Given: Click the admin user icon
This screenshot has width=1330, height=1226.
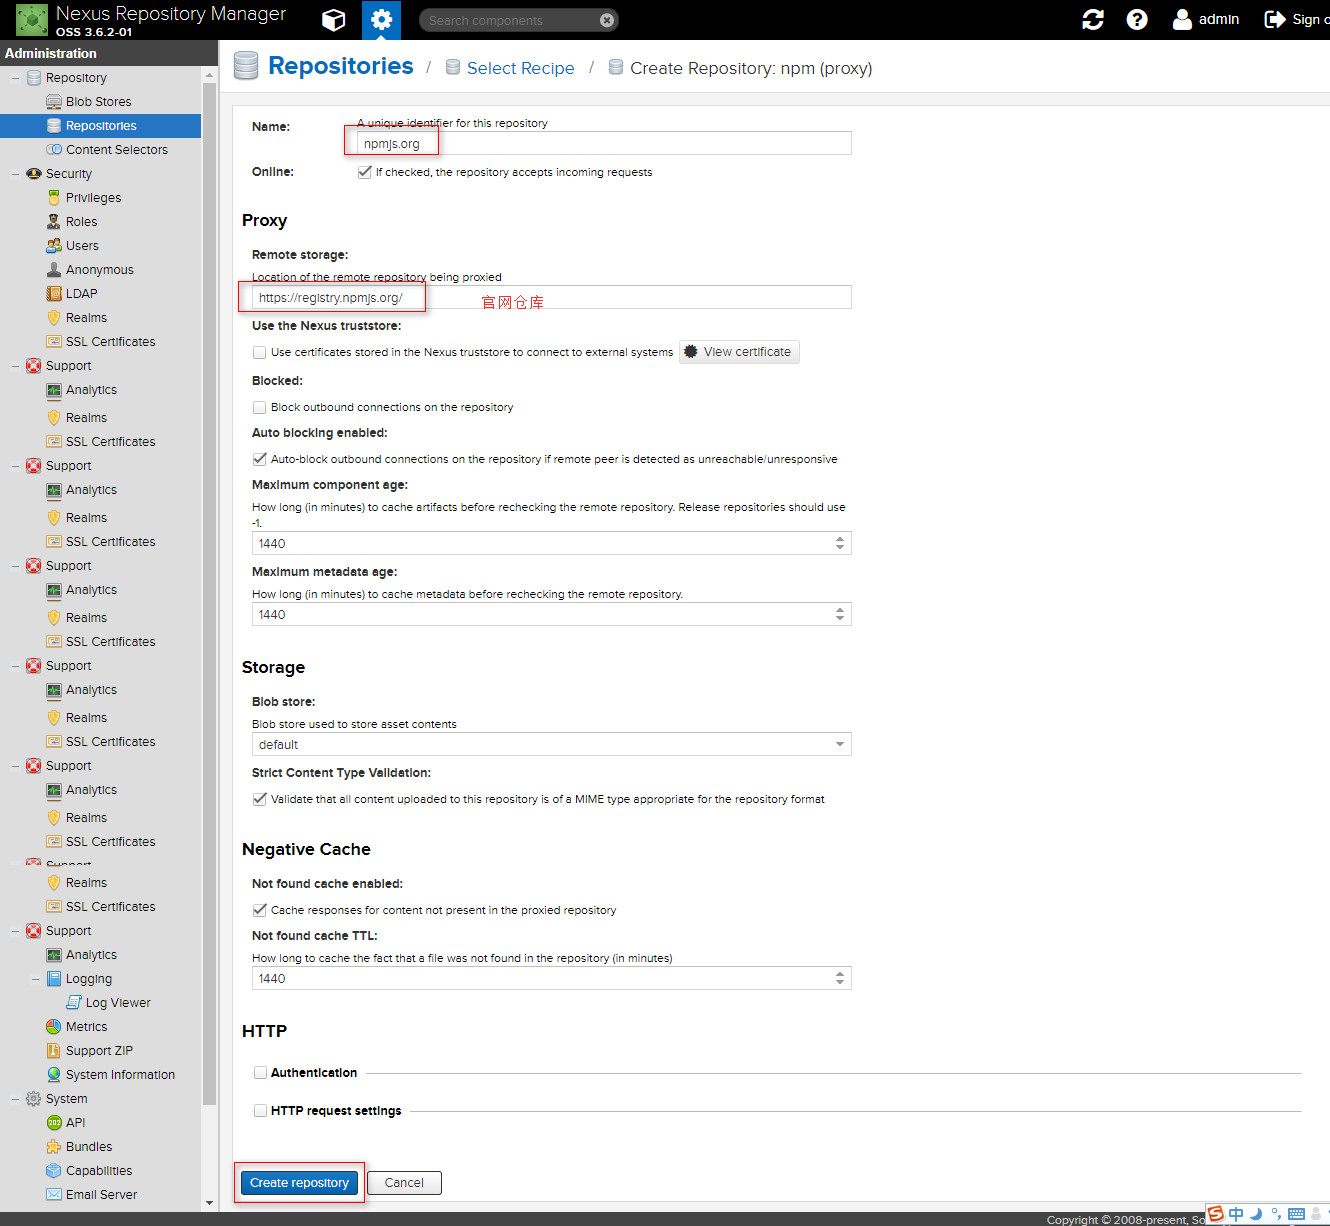Looking at the screenshot, I should tap(1182, 19).
